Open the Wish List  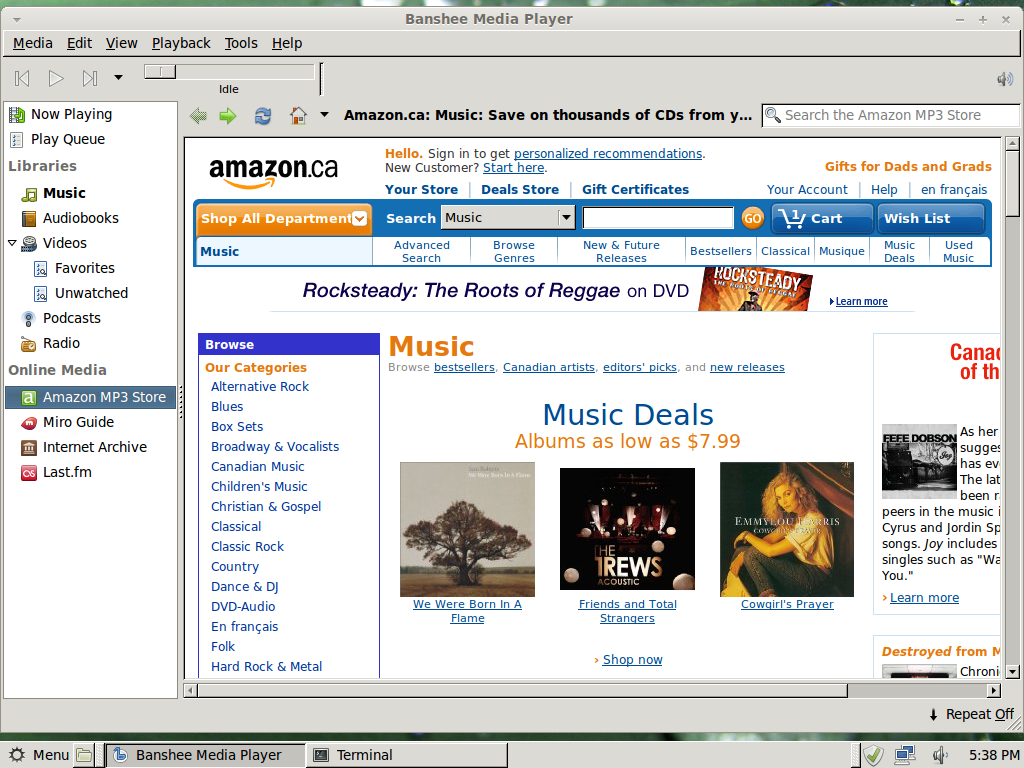(931, 219)
